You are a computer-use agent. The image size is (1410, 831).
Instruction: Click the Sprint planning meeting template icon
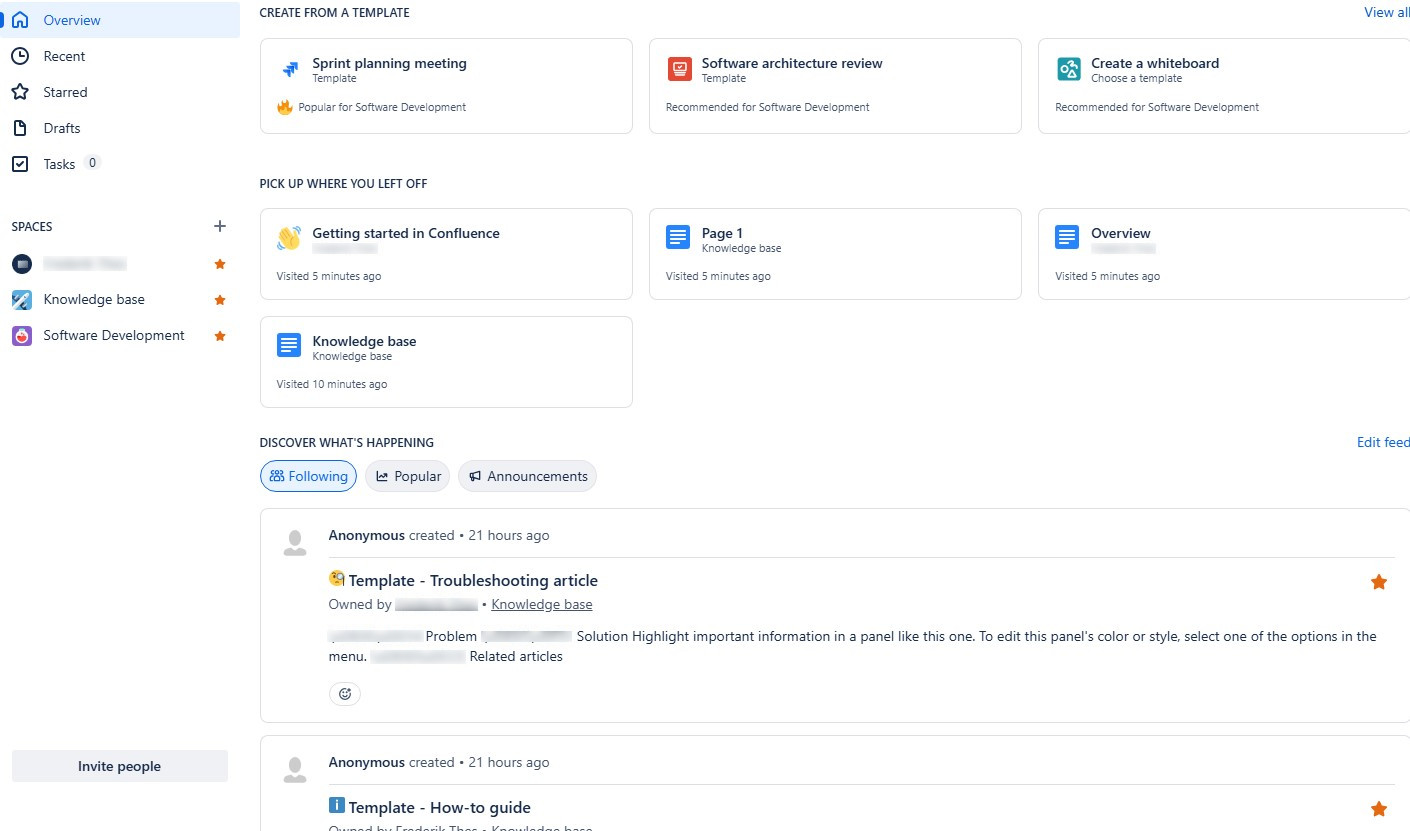pyautogui.click(x=290, y=69)
